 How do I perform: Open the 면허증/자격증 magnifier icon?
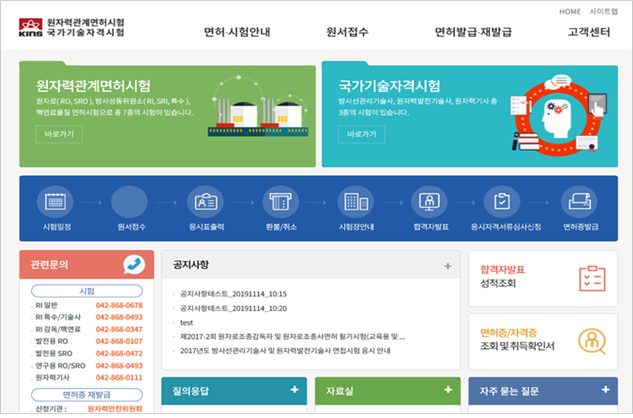tap(591, 342)
